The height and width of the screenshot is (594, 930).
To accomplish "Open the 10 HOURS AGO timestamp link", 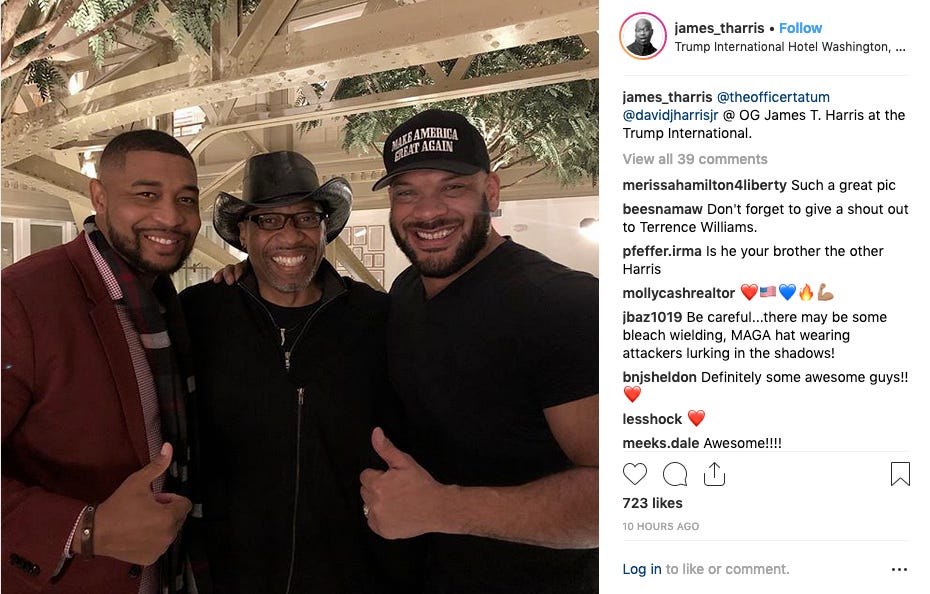I will (x=661, y=526).
